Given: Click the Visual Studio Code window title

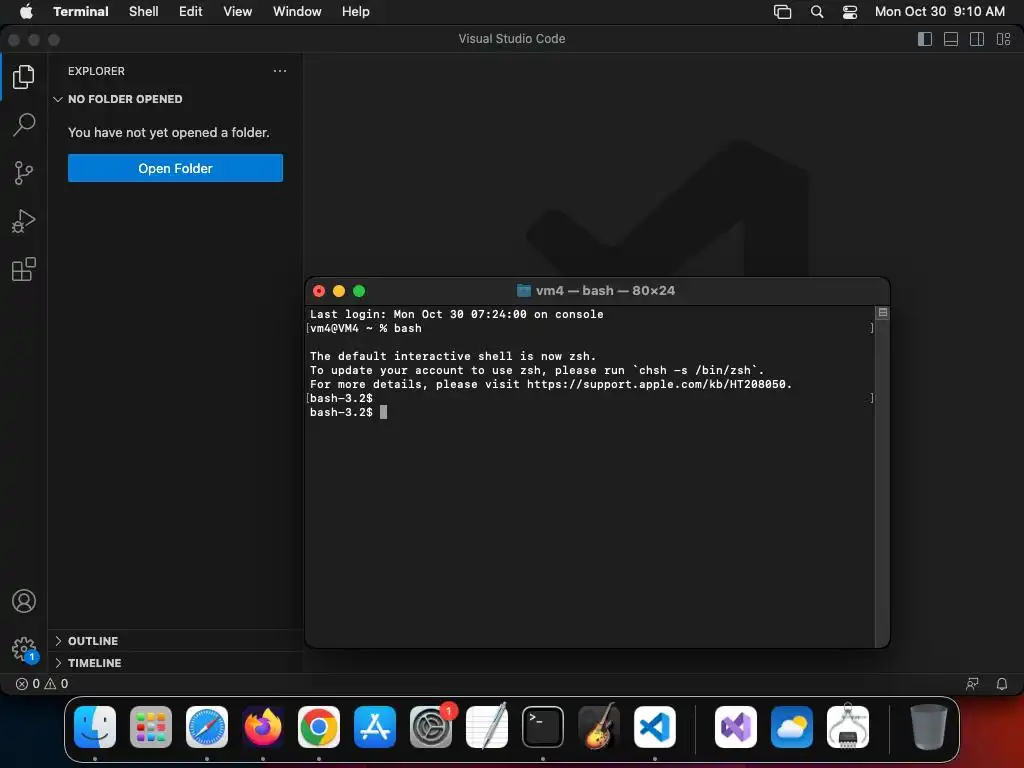Looking at the screenshot, I should [x=511, y=39].
